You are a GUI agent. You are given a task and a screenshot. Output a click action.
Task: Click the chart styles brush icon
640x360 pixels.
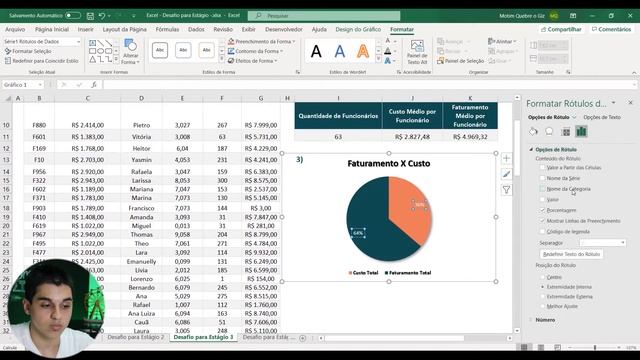pos(506,174)
